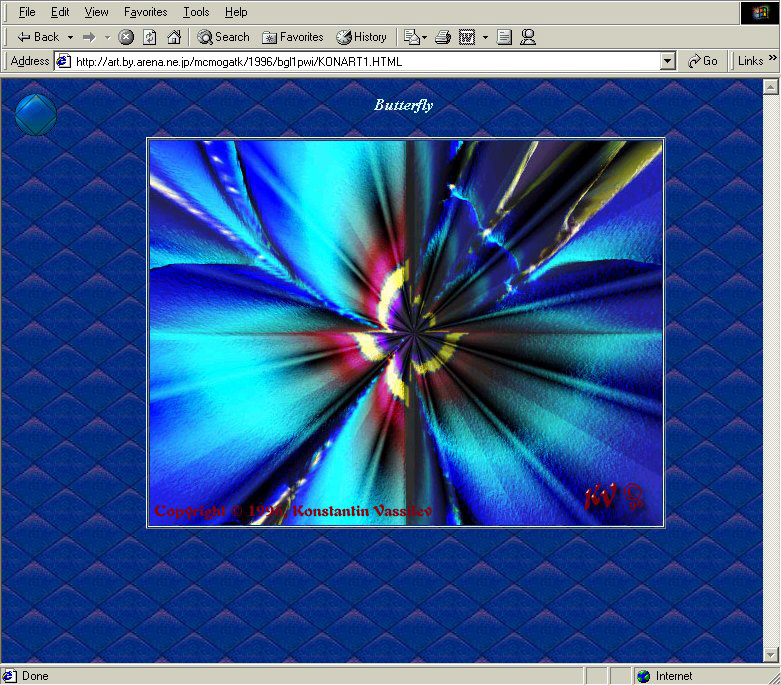Go back with the Back arrow button
Viewport: 781px width, 685px height.
[38, 37]
